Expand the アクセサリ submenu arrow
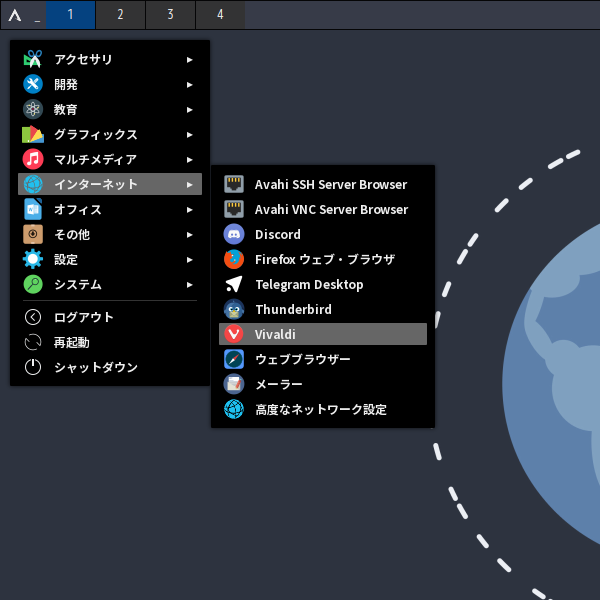600x600 pixels. (x=189, y=60)
